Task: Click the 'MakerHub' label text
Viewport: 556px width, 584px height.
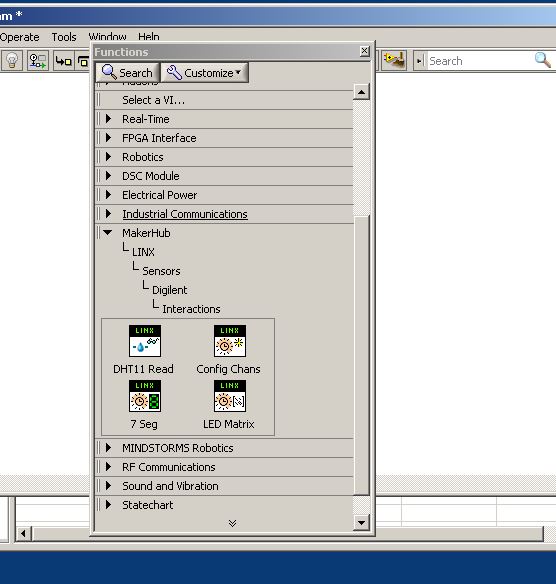Action: pos(146,233)
